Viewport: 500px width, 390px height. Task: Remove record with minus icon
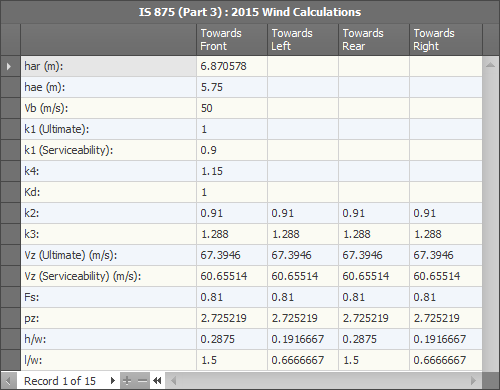pyautogui.click(x=142, y=380)
